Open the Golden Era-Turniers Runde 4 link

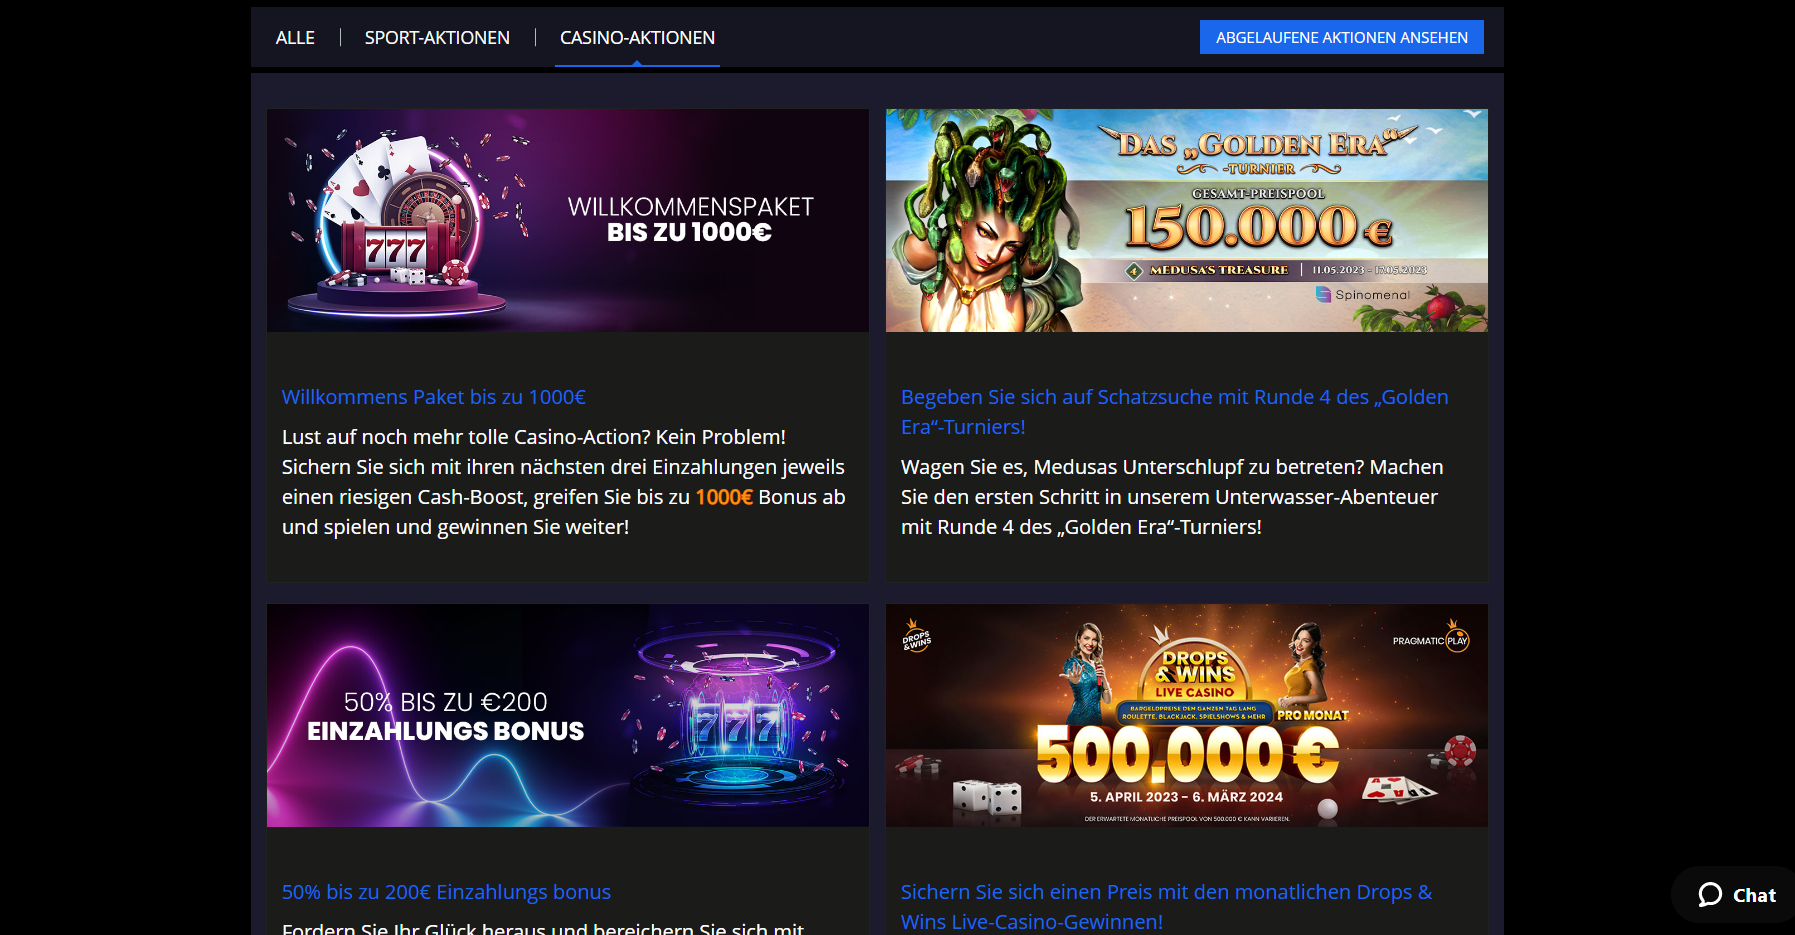1174,412
